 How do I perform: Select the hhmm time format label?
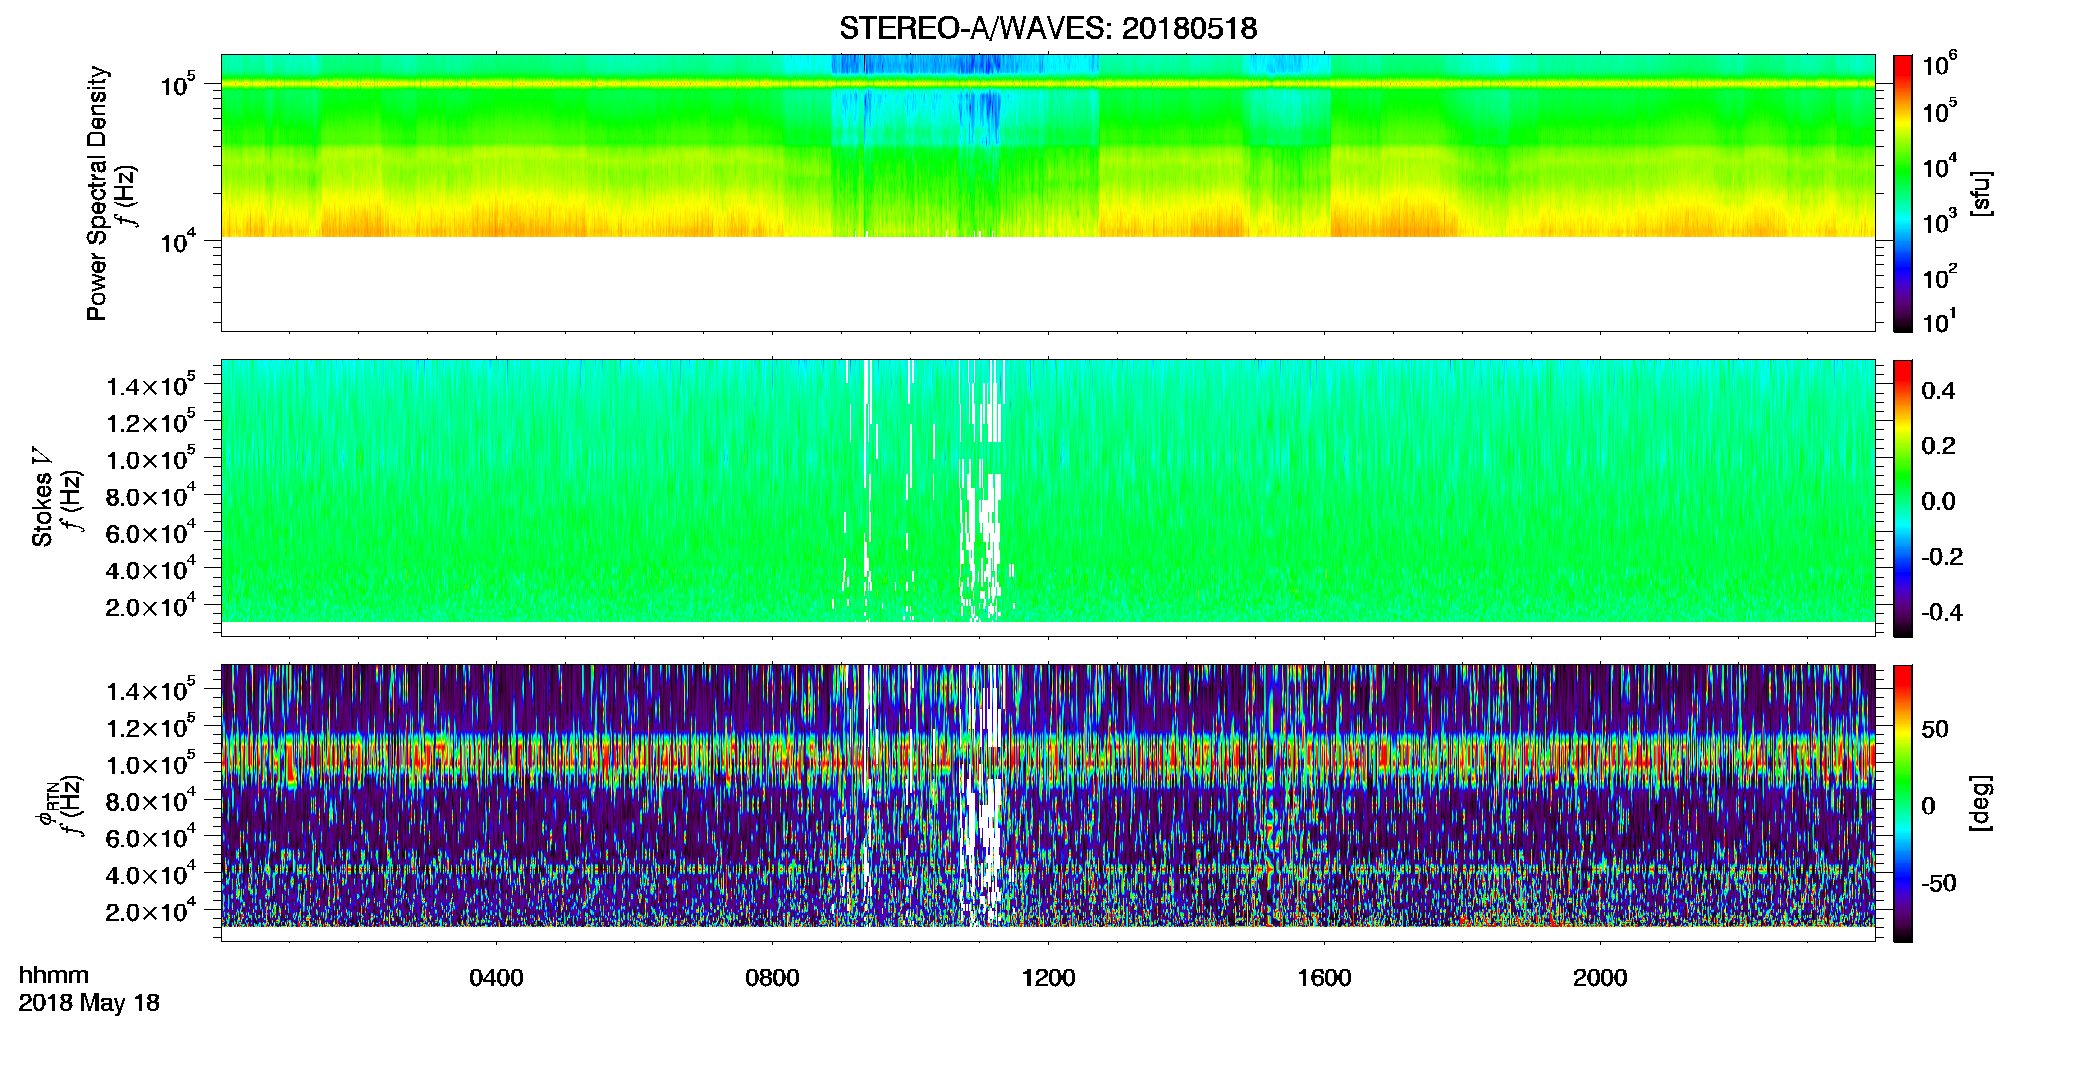pos(54,975)
